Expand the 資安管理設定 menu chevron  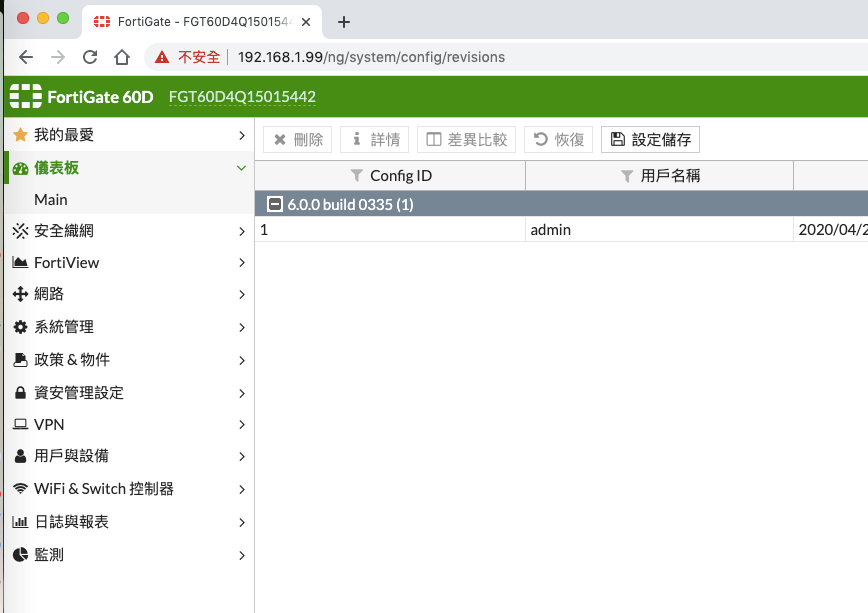[x=241, y=393]
